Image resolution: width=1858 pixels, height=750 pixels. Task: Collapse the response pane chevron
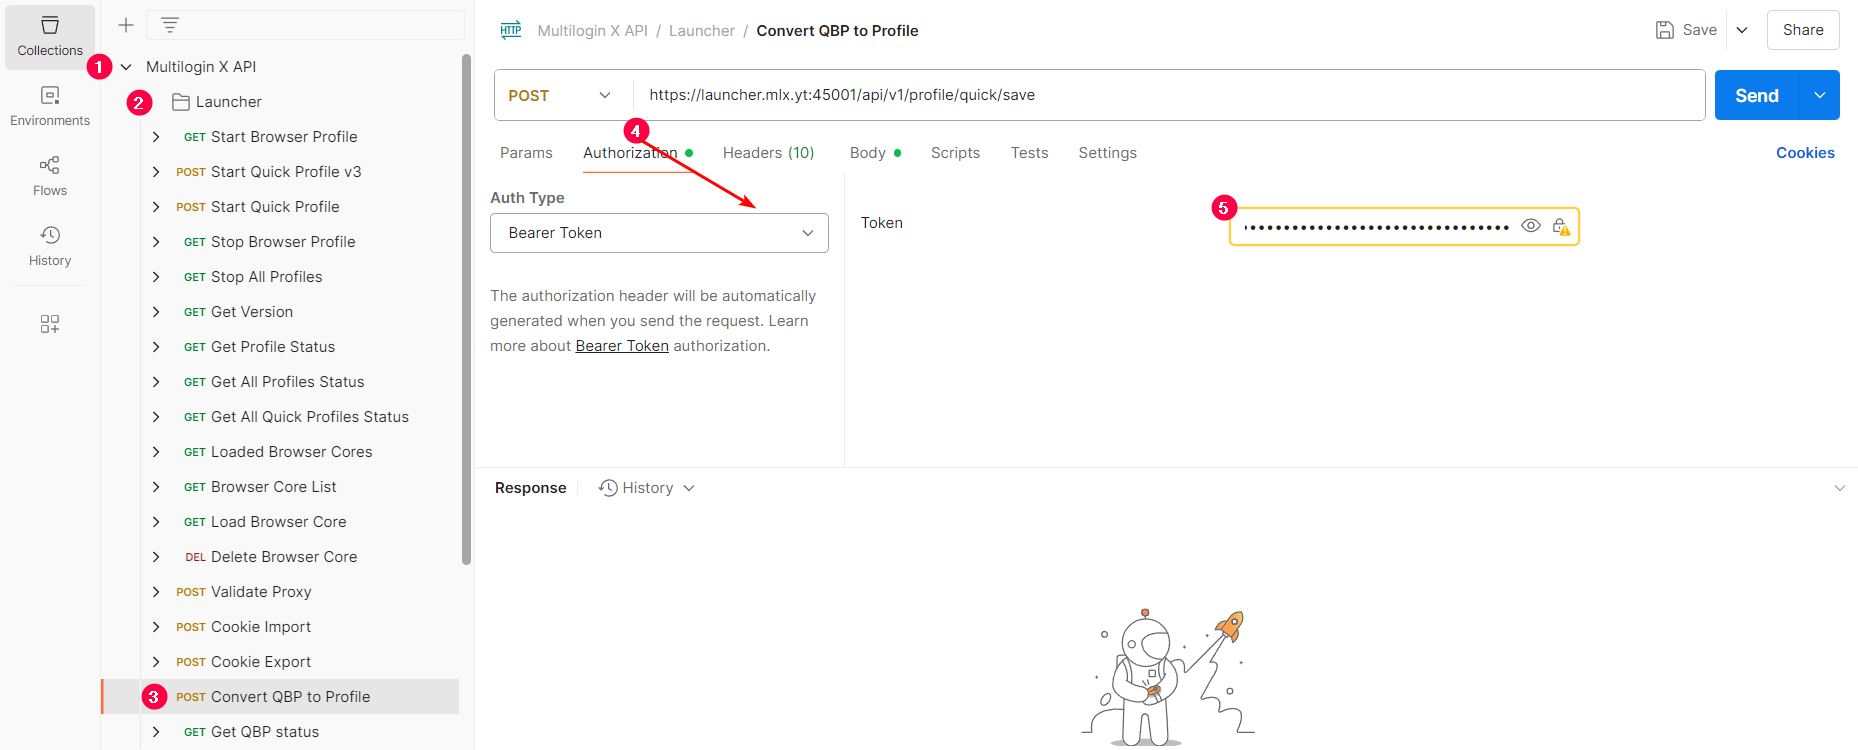1839,488
